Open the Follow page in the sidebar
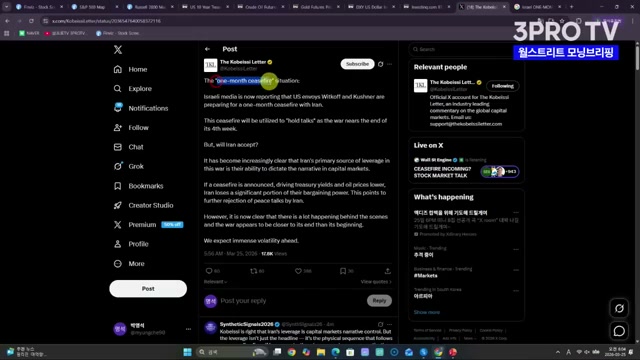640x360 pixels. point(131,128)
